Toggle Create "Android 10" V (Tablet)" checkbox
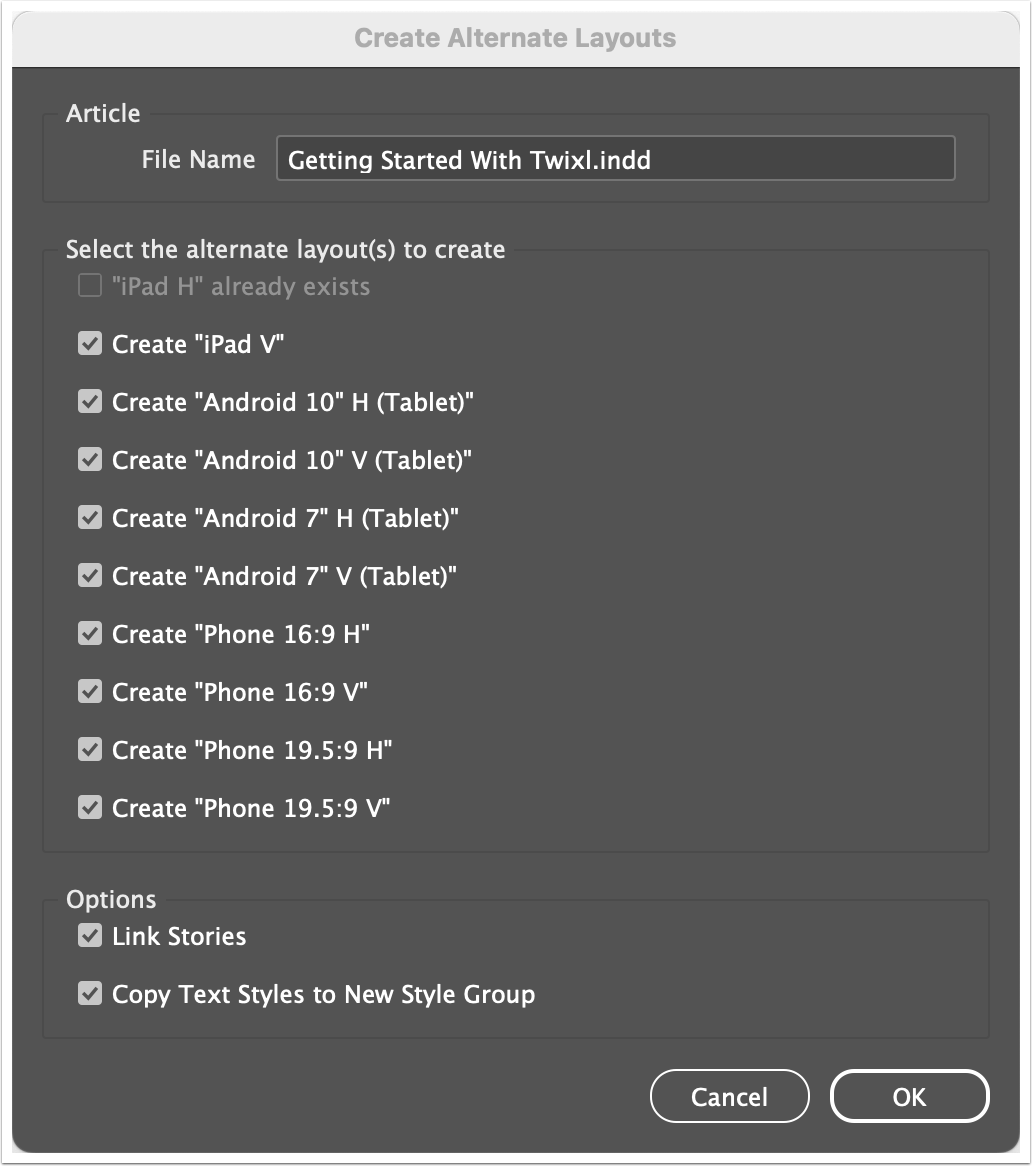 (90, 460)
